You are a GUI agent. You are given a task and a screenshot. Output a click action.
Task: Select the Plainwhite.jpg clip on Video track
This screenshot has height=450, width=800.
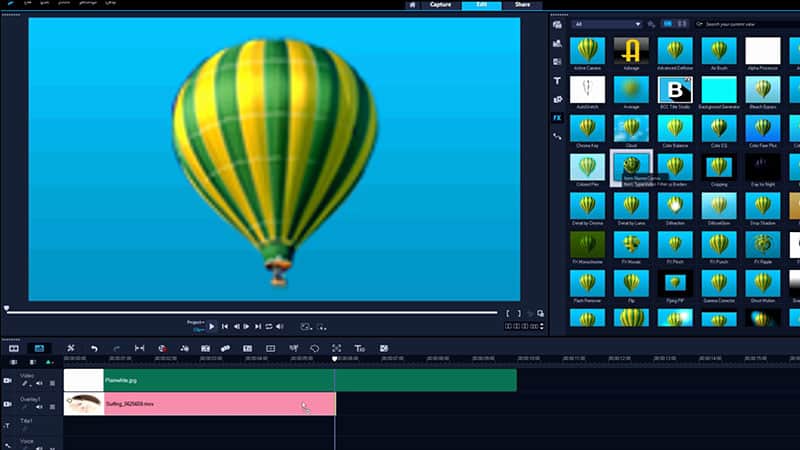[x=290, y=380]
